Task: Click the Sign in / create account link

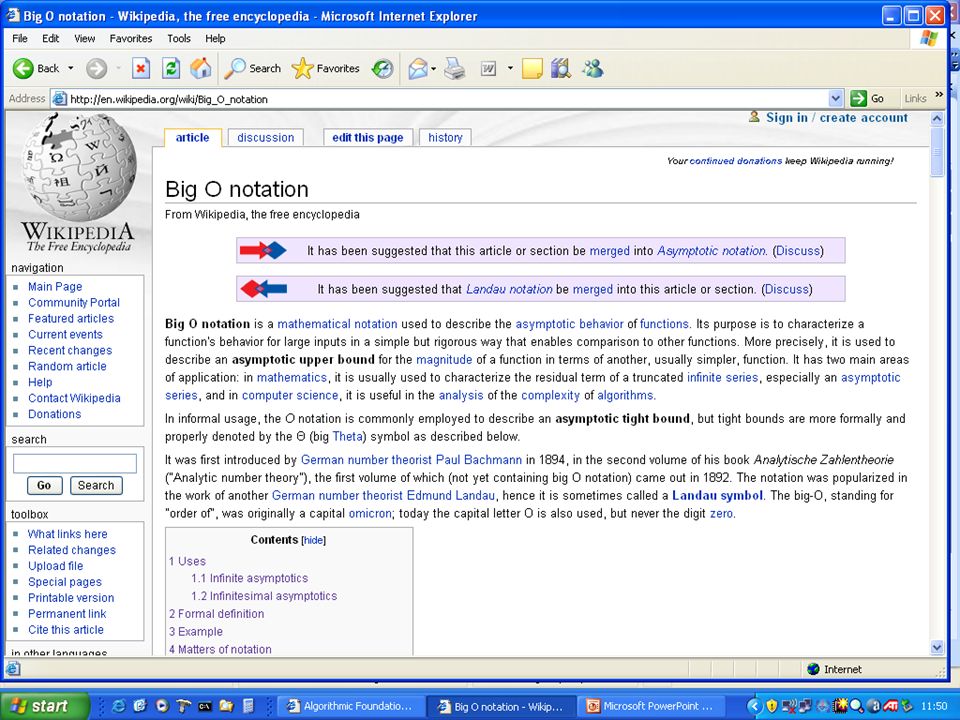Action: (837, 118)
